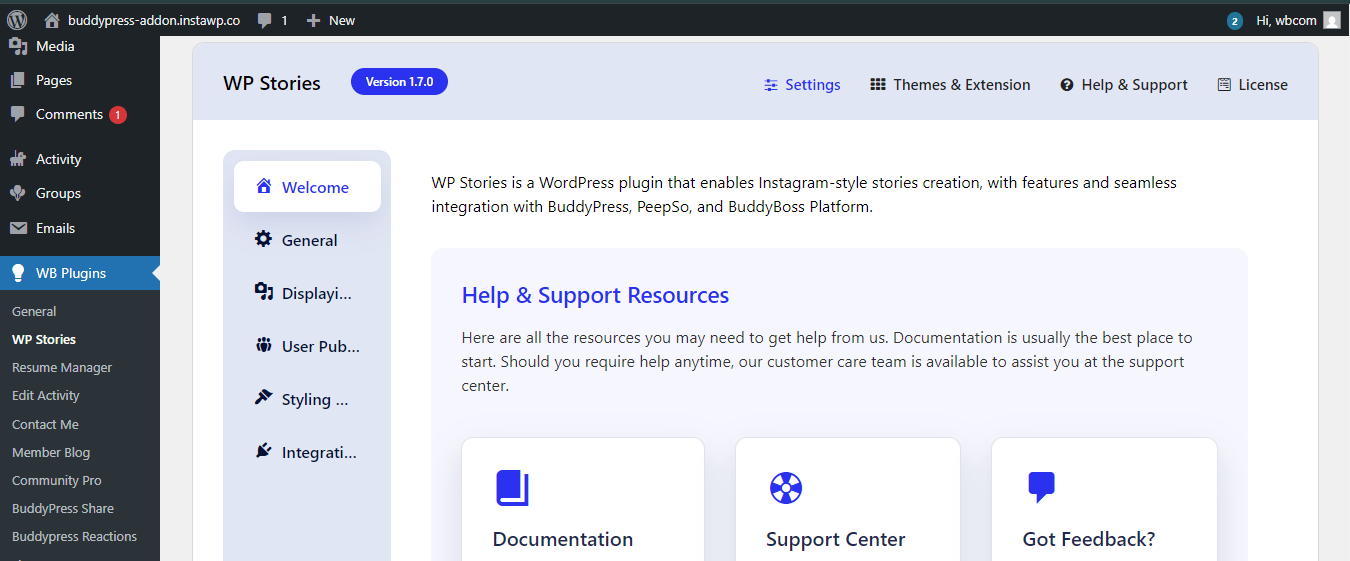Select the Integration vertical tab
This screenshot has width=1350, height=561.
coord(307,452)
